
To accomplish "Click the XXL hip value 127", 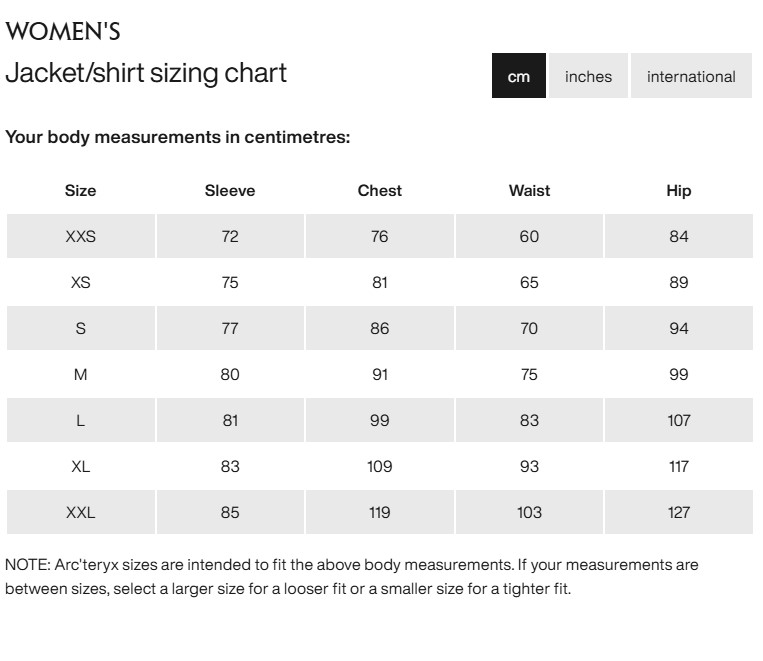I will [679, 512].
